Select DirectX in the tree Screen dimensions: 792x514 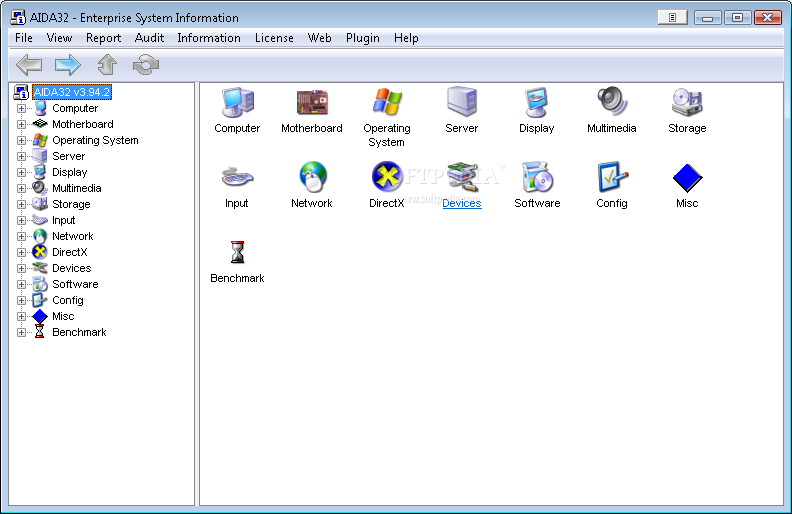(70, 252)
